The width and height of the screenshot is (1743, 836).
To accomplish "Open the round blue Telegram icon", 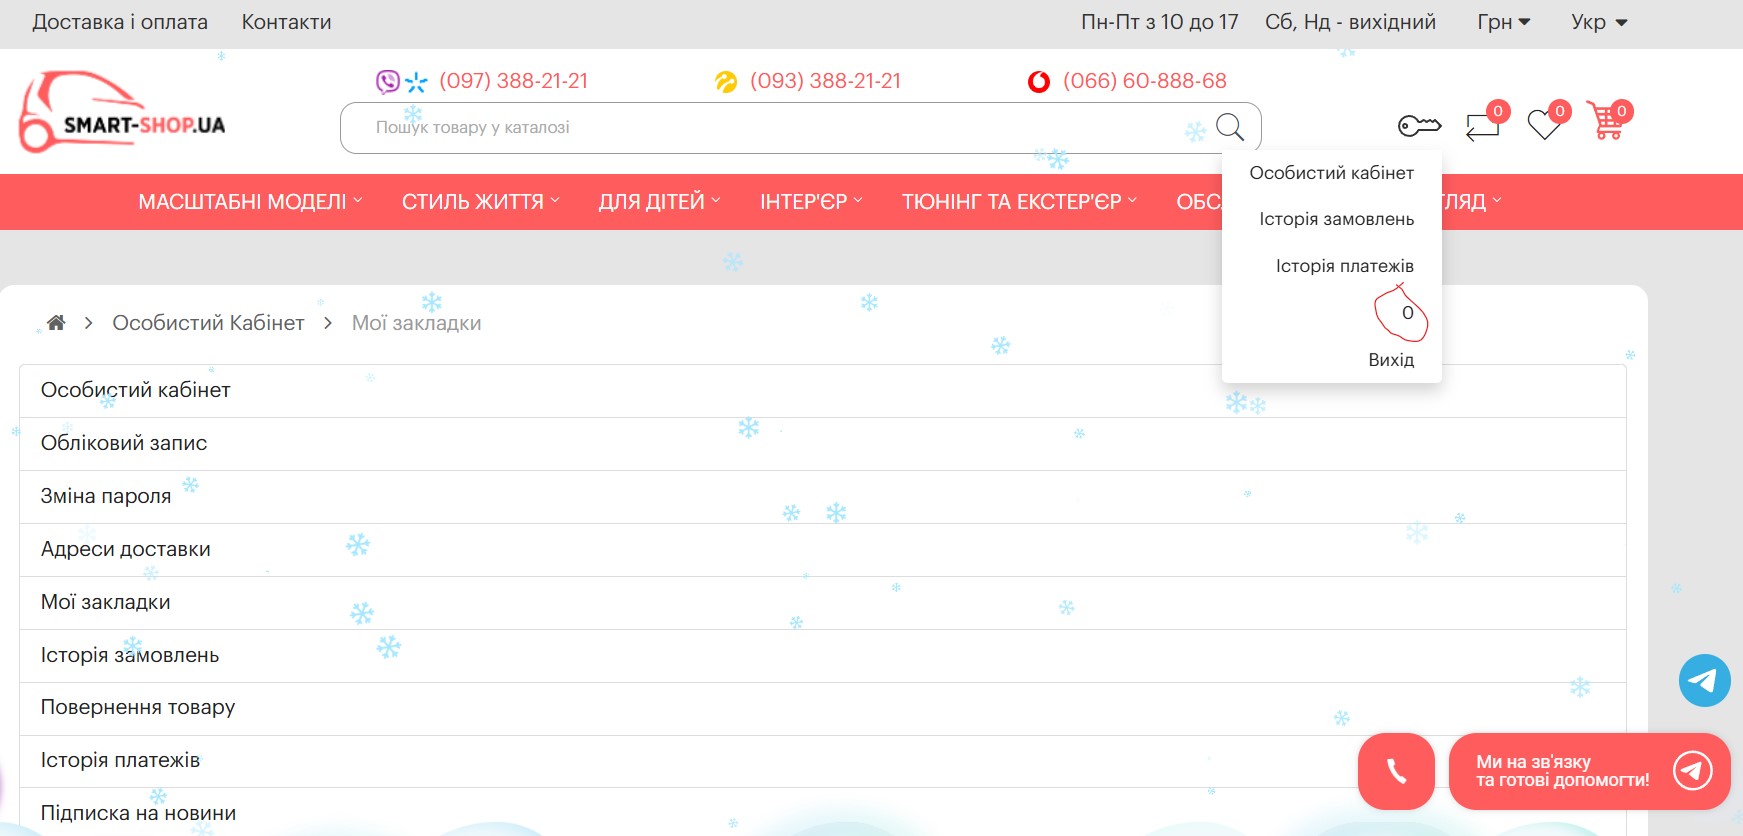I will [1704, 681].
